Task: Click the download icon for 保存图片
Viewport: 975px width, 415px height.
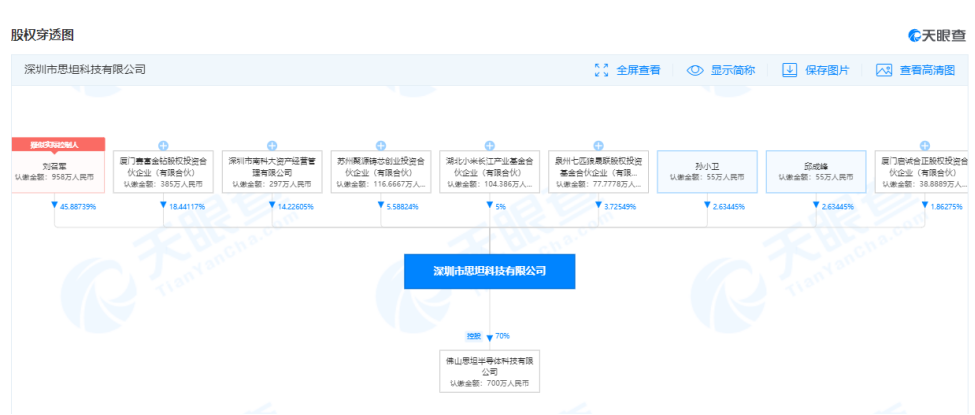Action: pyautogui.click(x=789, y=70)
